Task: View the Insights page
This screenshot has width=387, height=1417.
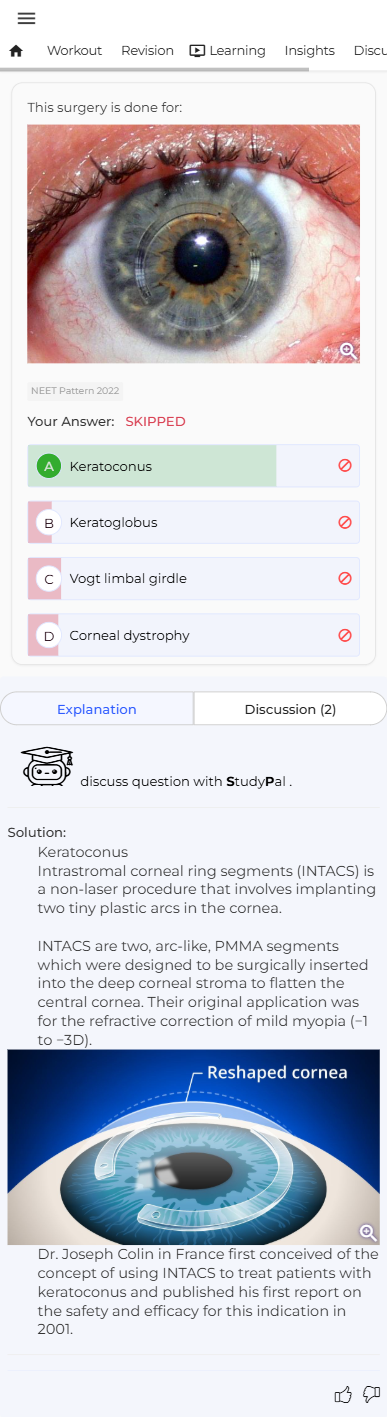Action: click(309, 51)
